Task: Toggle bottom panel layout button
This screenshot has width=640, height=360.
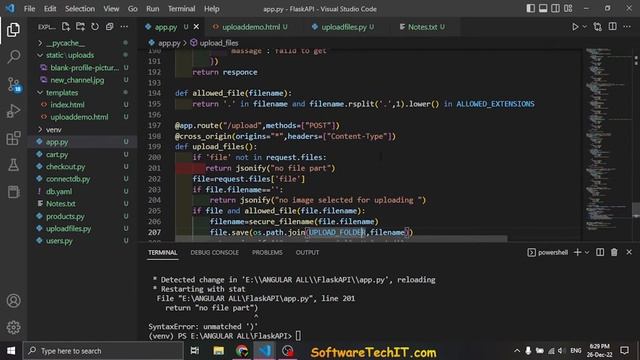Action: tap(543, 9)
